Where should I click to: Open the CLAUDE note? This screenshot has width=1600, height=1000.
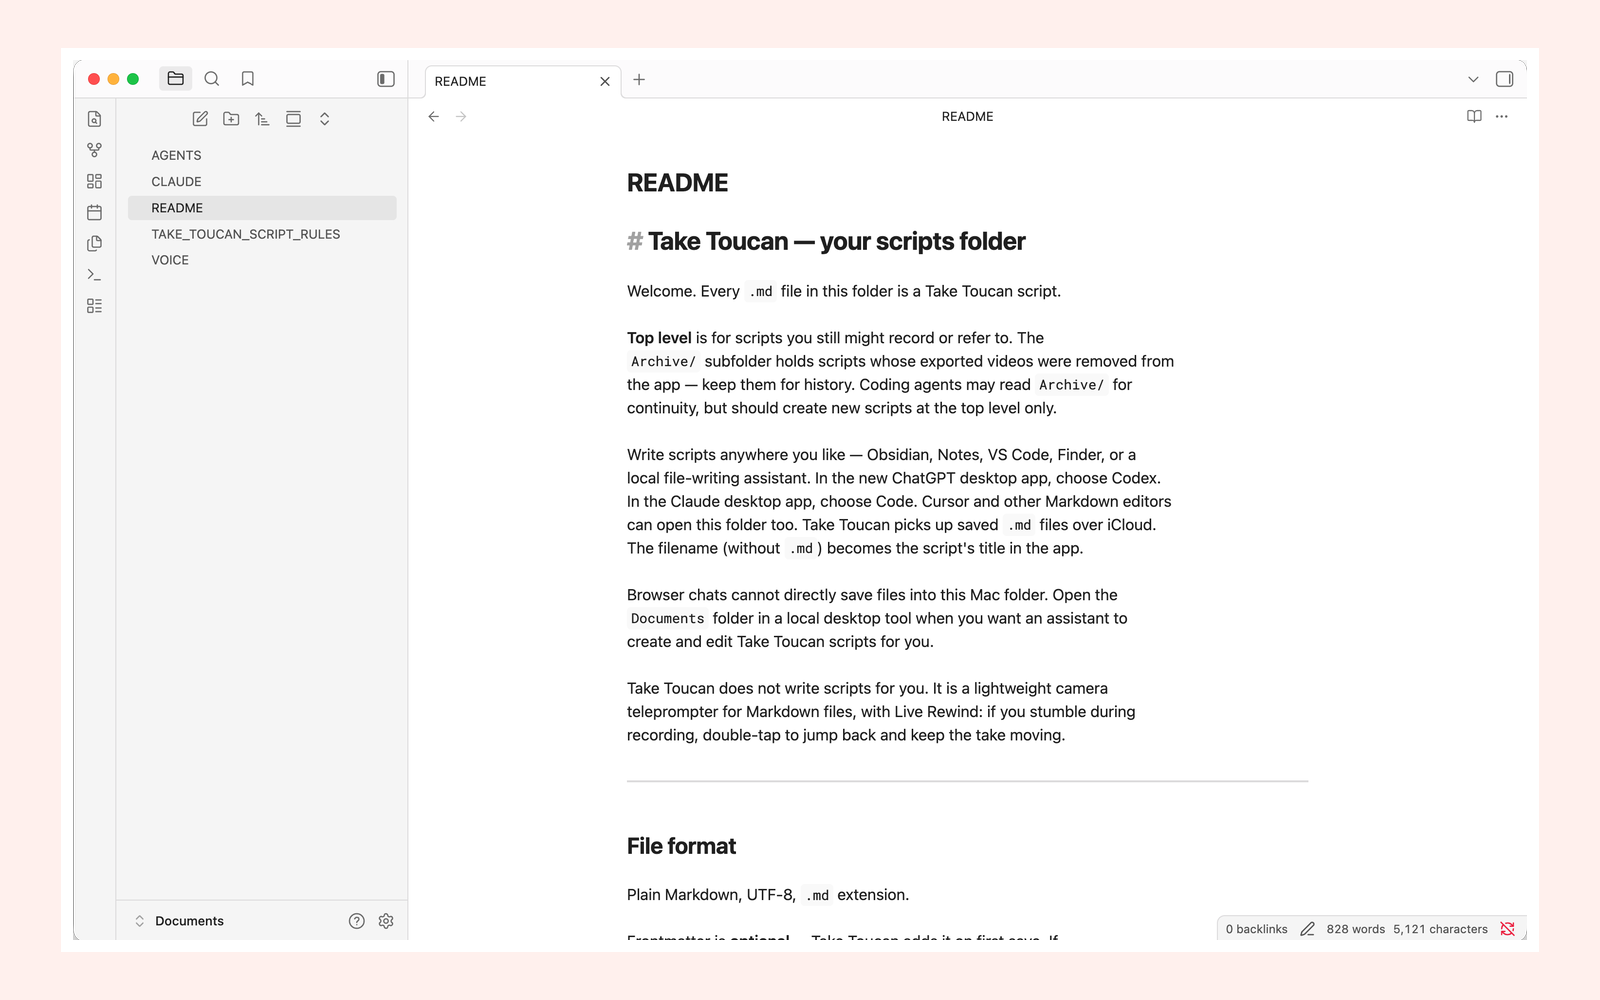click(x=262, y=181)
